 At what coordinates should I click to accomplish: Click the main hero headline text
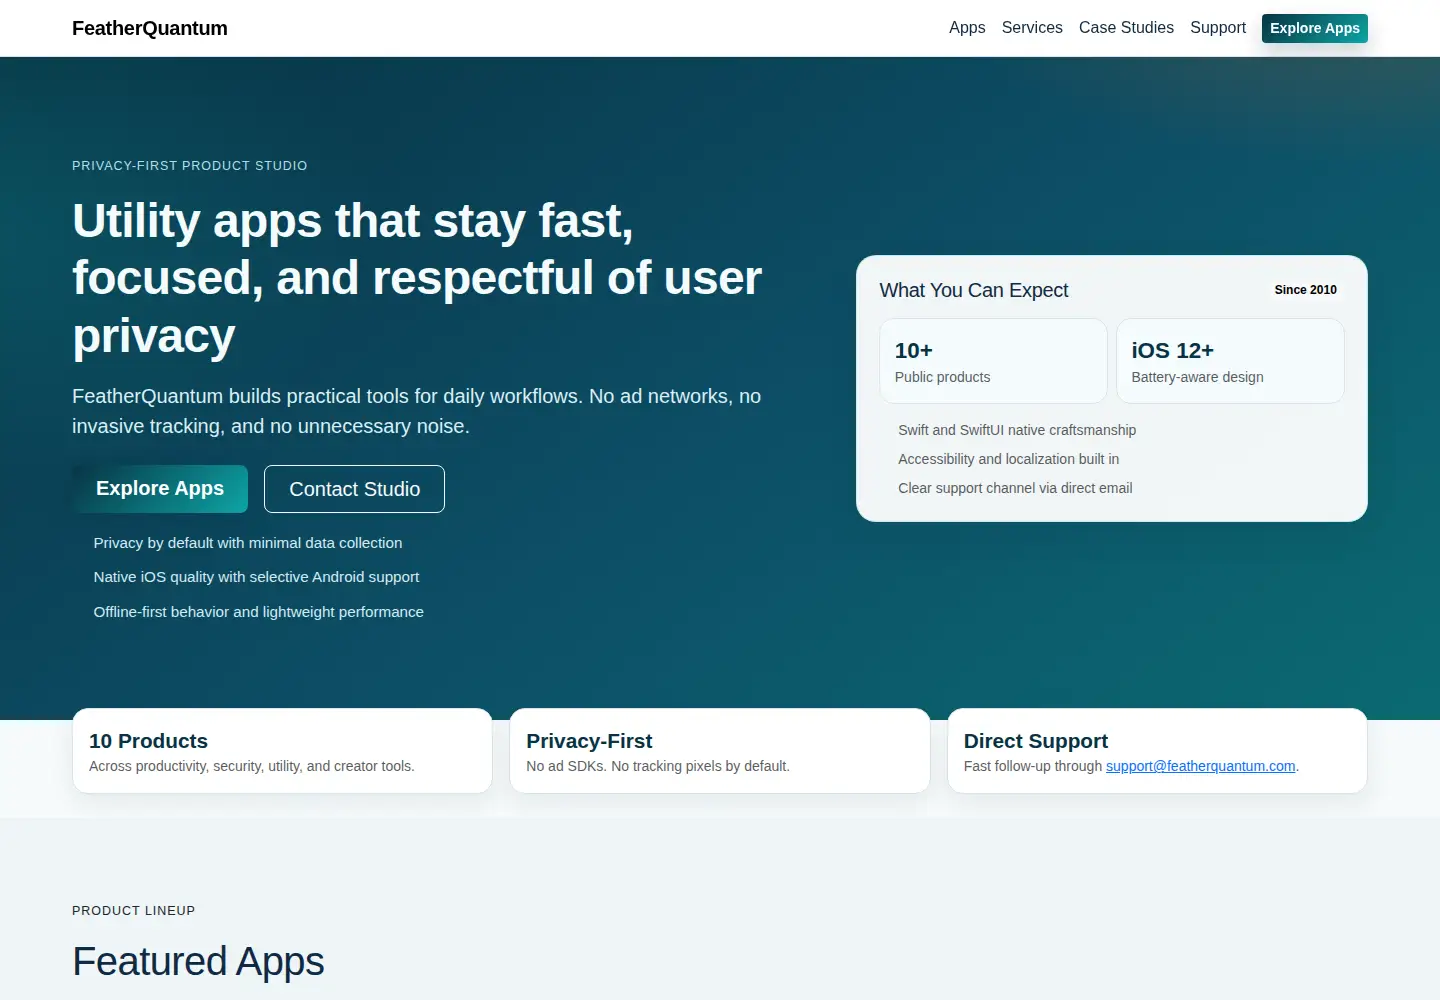tap(417, 278)
